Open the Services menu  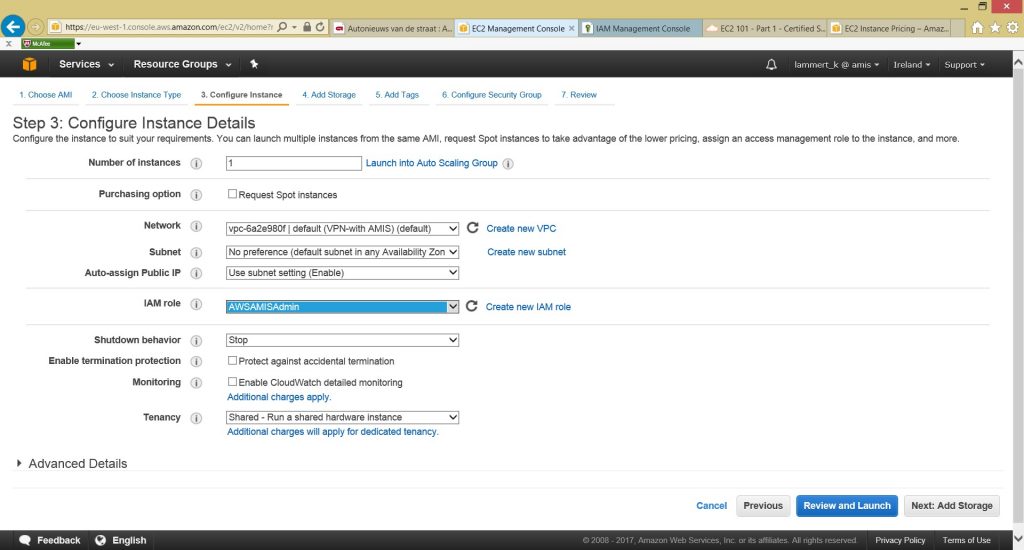pyautogui.click(x=86, y=64)
